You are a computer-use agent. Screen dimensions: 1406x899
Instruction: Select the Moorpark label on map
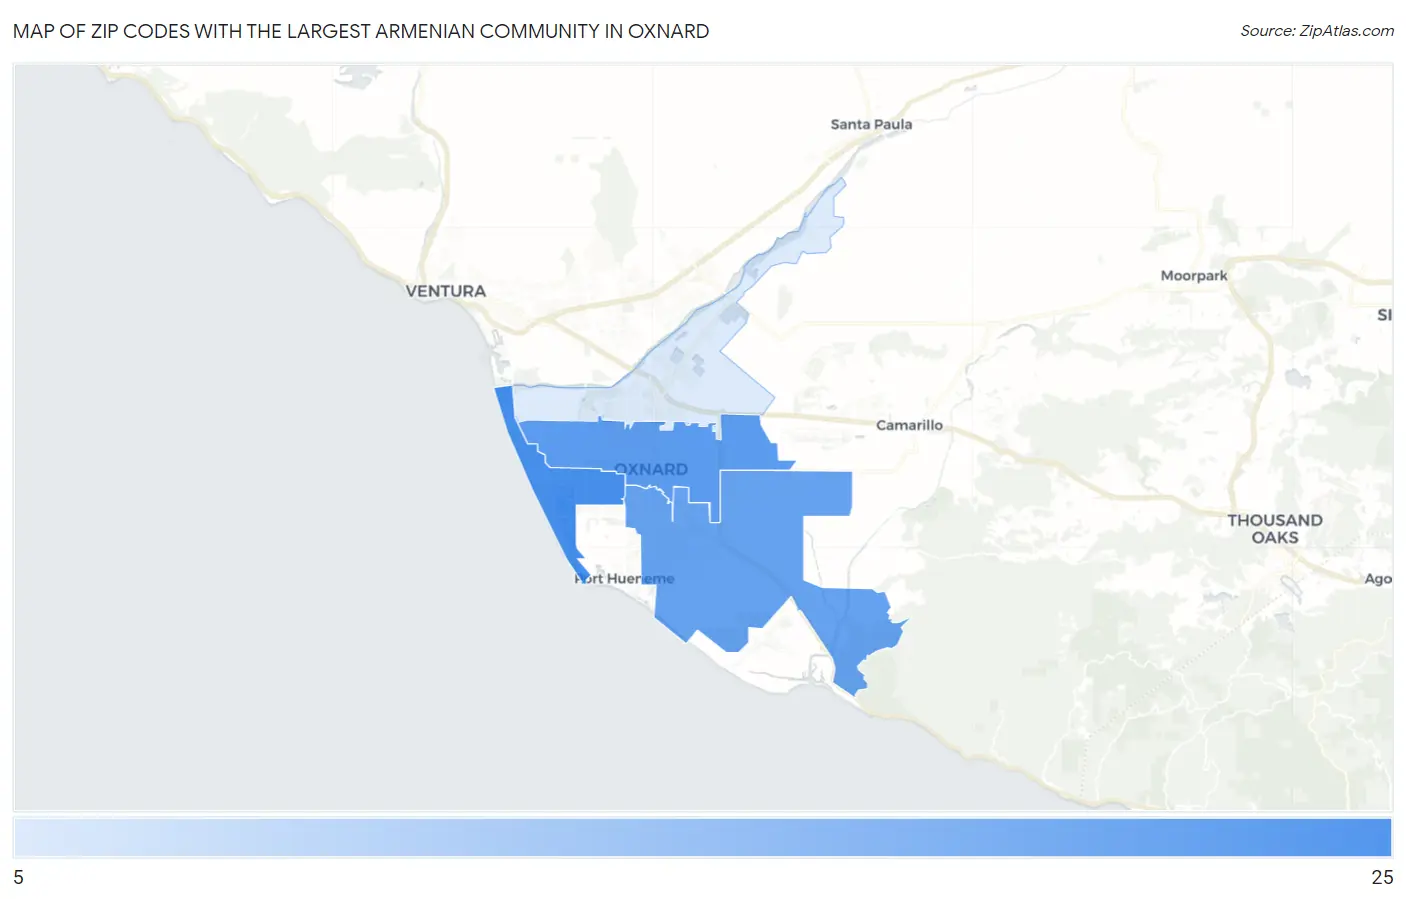click(x=1194, y=275)
